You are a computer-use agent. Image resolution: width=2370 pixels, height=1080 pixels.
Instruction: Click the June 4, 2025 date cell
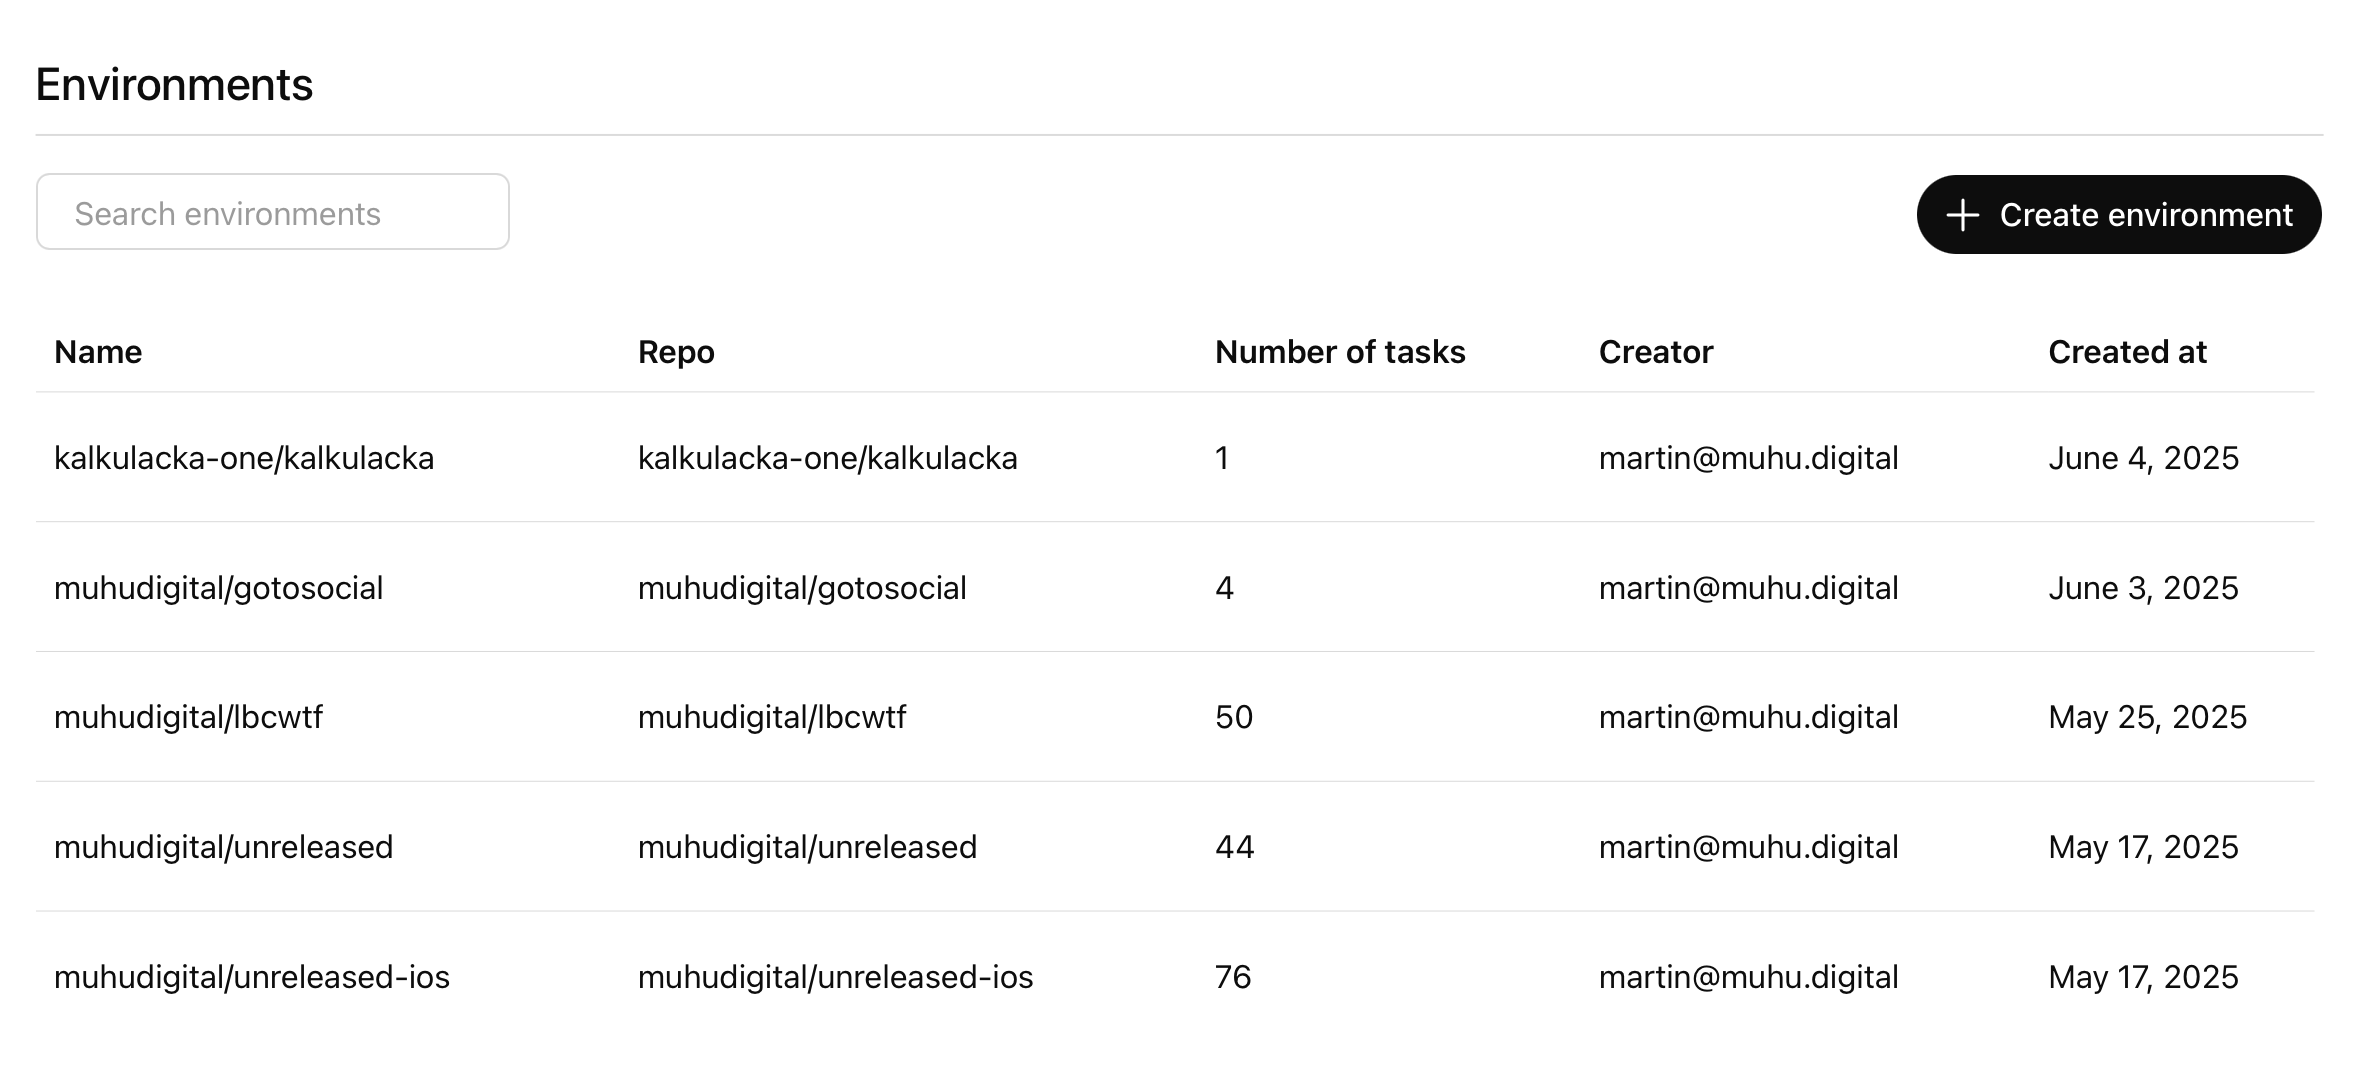[x=2143, y=458]
